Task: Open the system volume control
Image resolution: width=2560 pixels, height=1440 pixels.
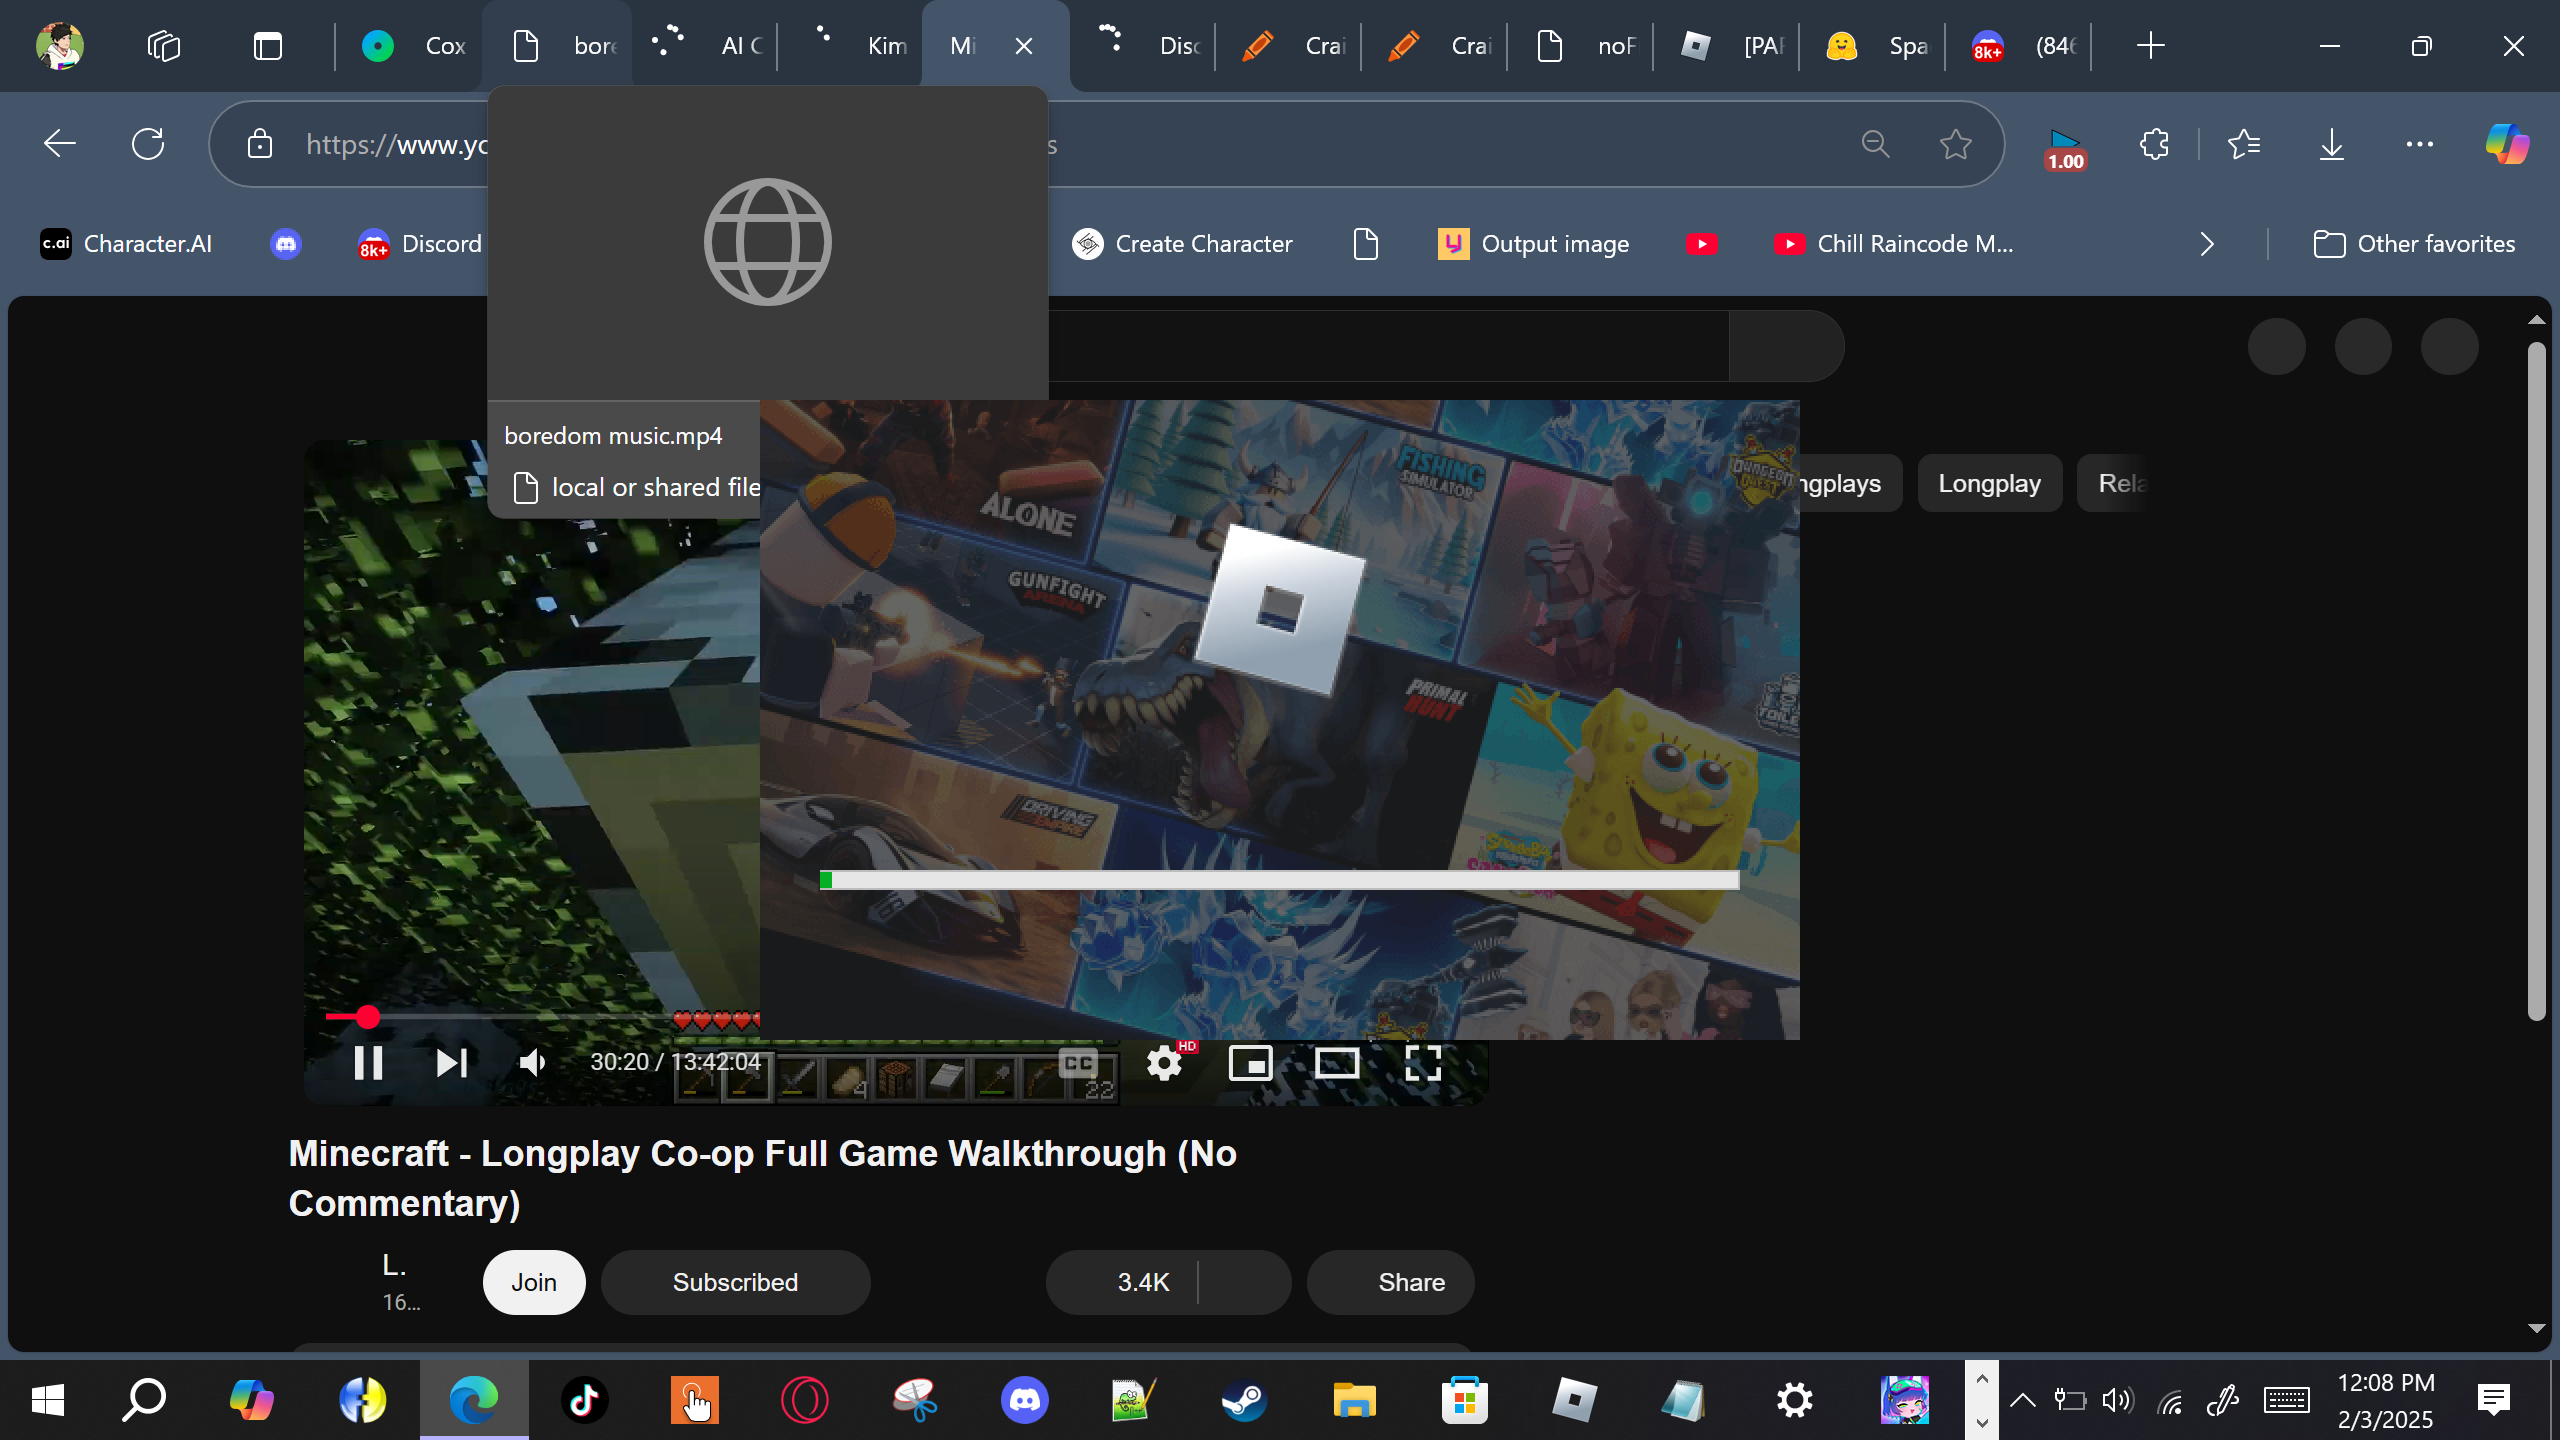Action: (2117, 1400)
